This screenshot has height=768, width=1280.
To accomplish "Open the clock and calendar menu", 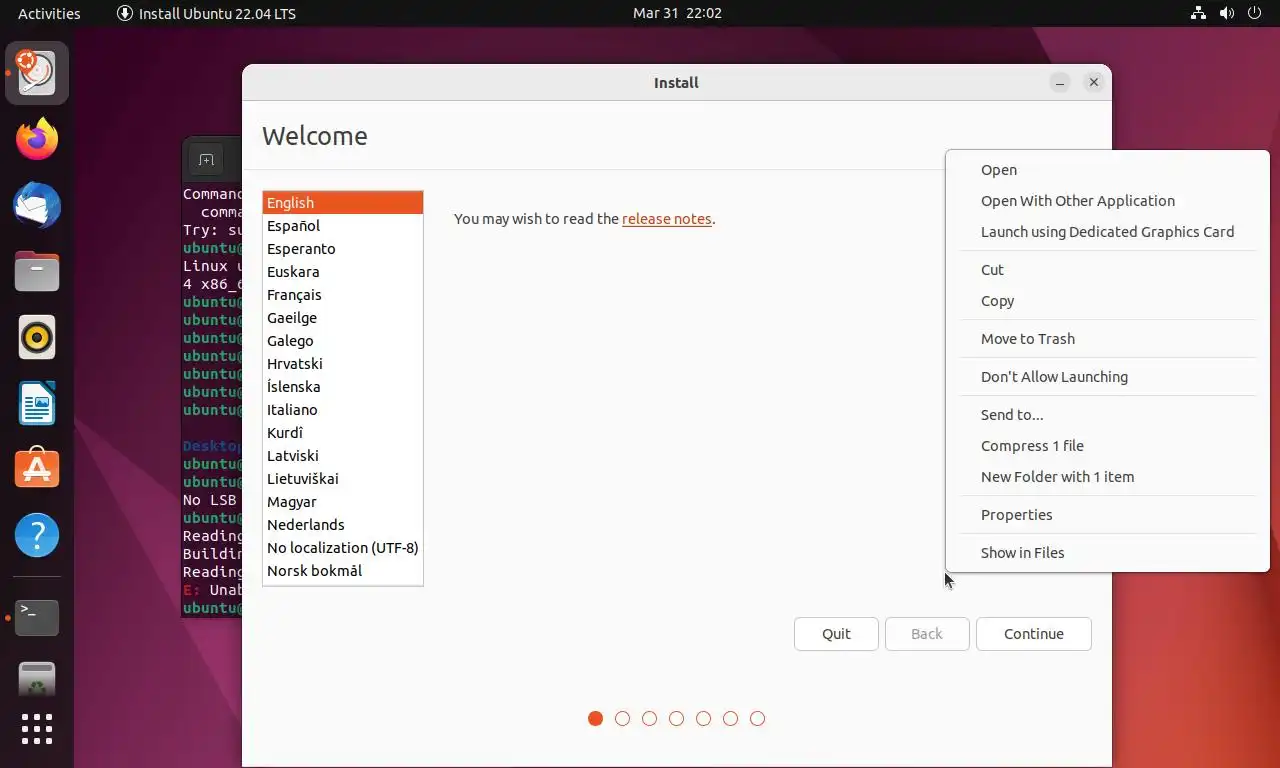I will coord(677,13).
